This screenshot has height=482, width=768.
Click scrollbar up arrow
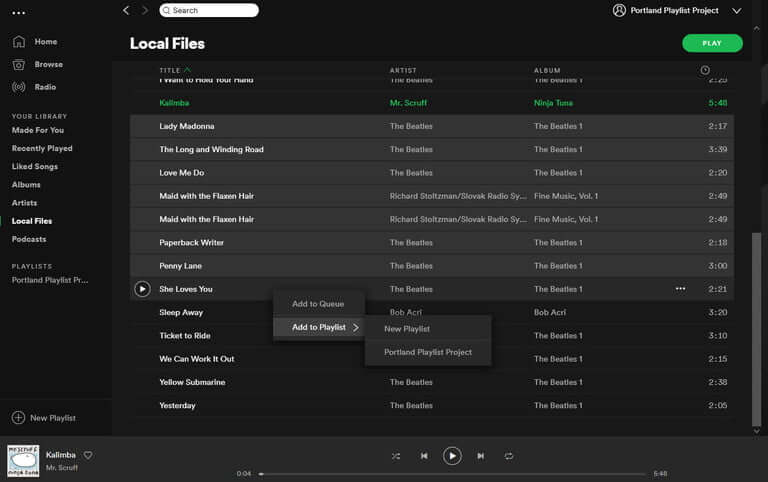(x=757, y=28)
